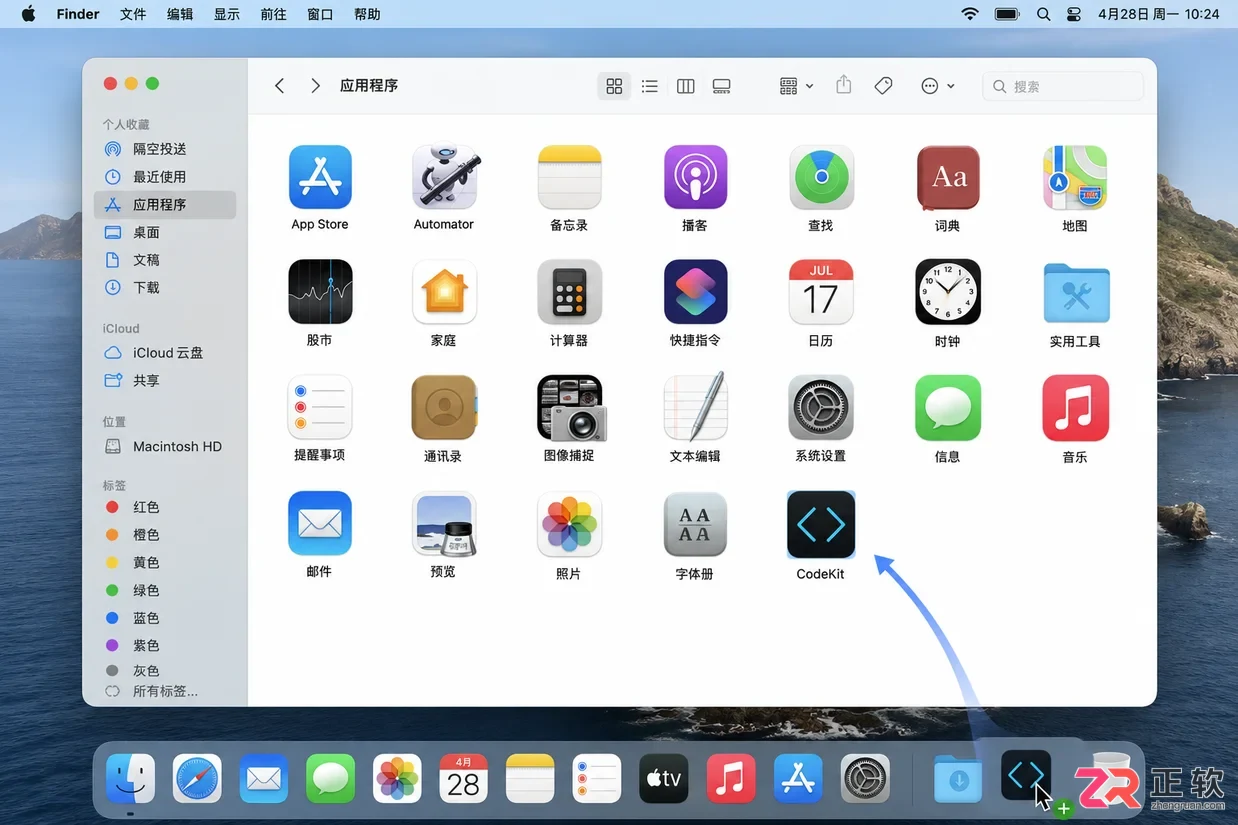Select the Automator app icon
This screenshot has height=825, width=1238.
(444, 177)
